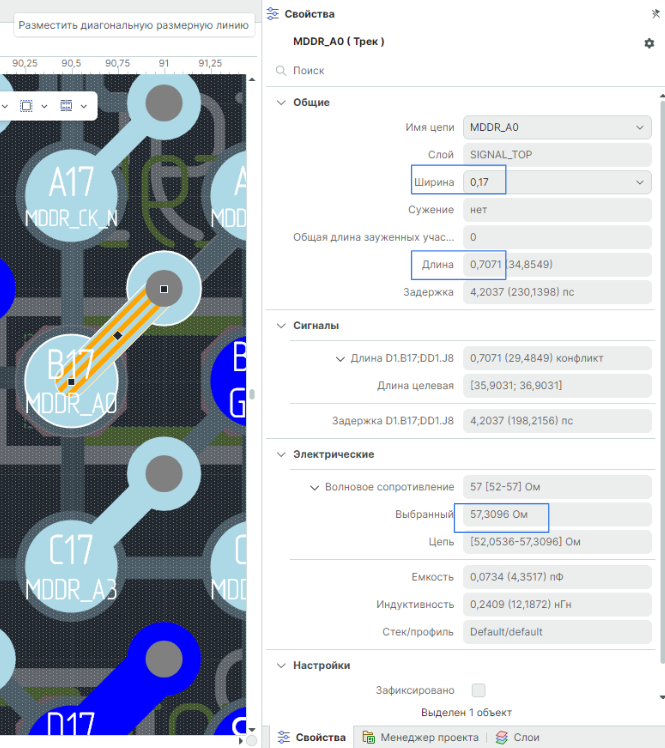
Task: Select the rectangle selection mode icon
Action: [x=26, y=106]
